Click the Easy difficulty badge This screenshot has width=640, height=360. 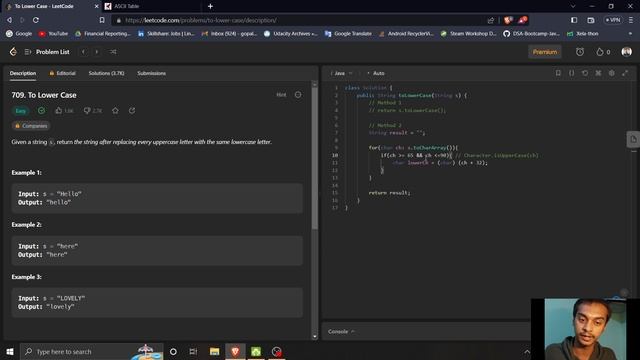click(20, 111)
